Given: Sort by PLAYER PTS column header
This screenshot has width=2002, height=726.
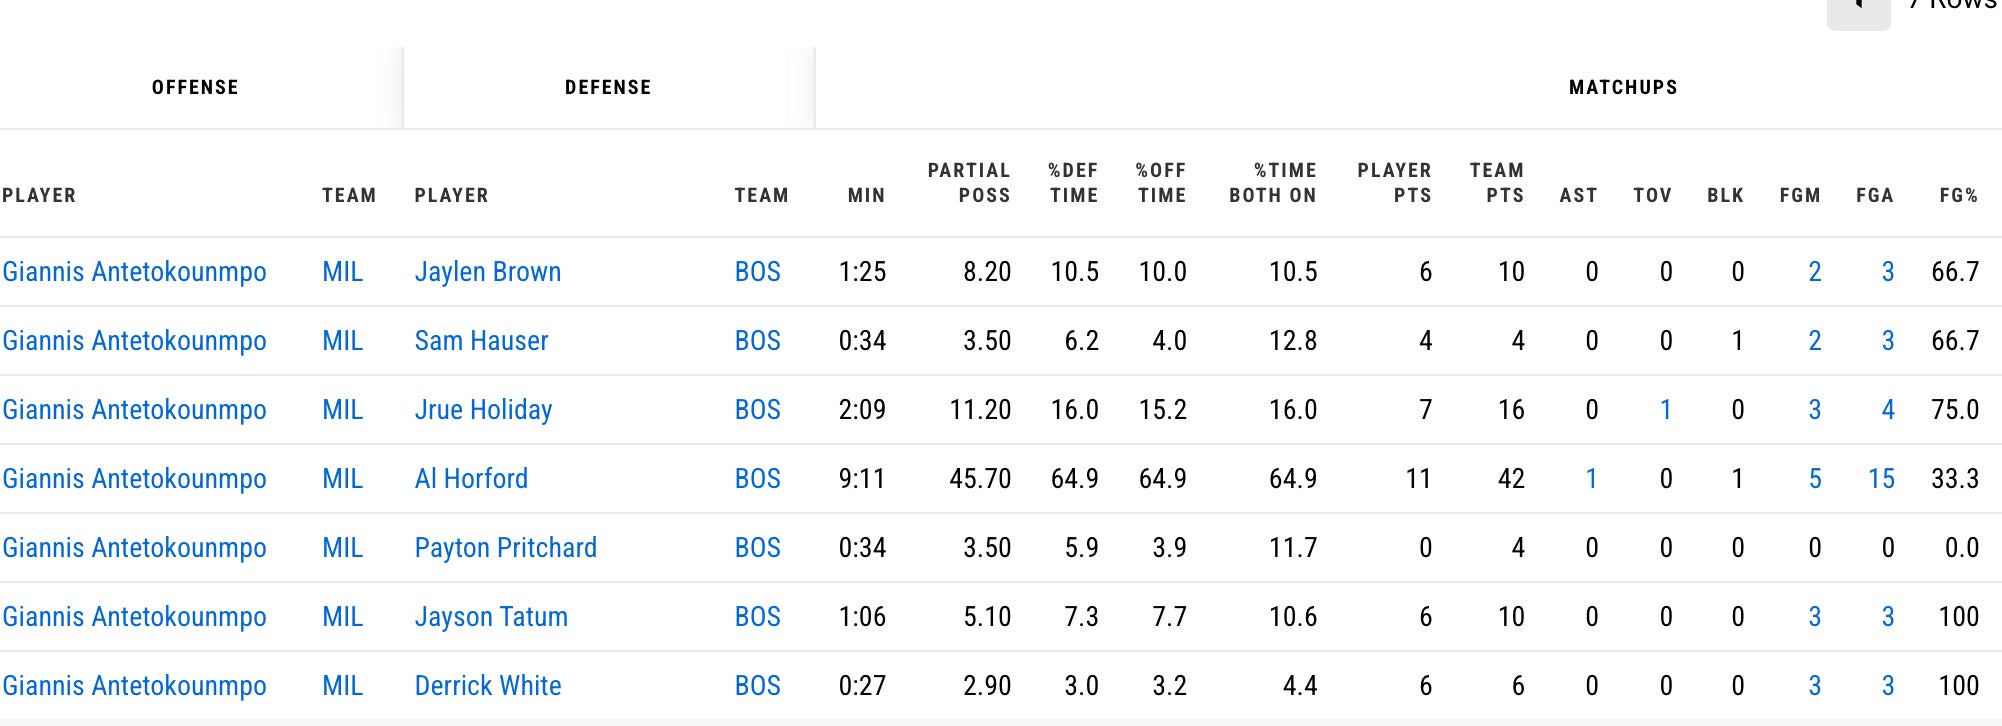Looking at the screenshot, I should [1394, 183].
